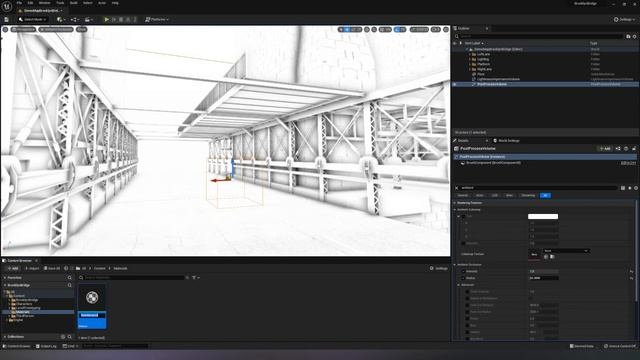Enable the Ambient Cubemap Tint override checkbox

[463, 216]
